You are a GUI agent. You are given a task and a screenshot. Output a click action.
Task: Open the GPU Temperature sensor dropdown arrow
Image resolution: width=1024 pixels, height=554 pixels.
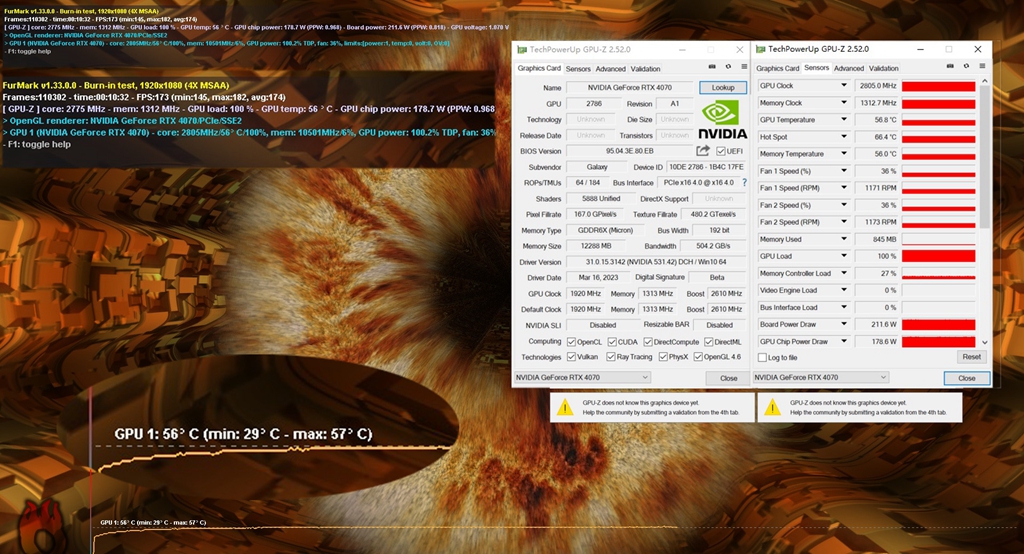point(844,120)
